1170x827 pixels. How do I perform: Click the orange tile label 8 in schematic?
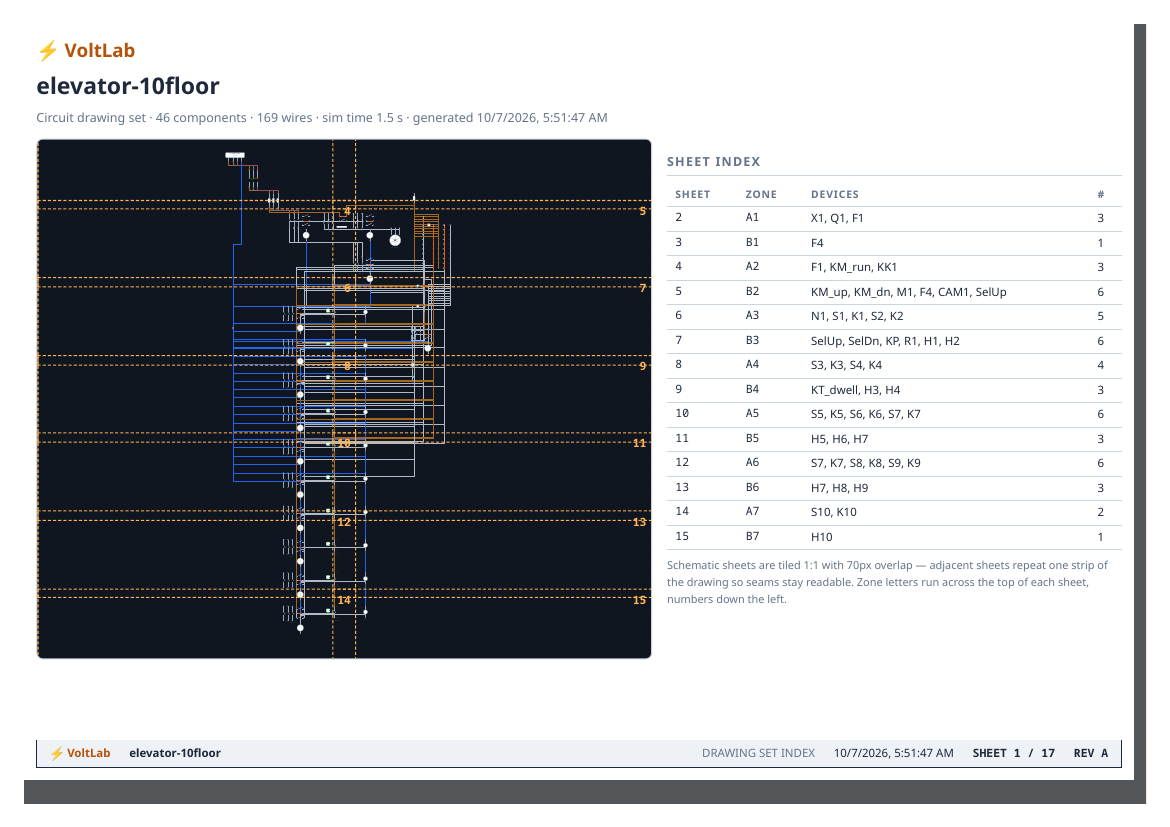(347, 366)
